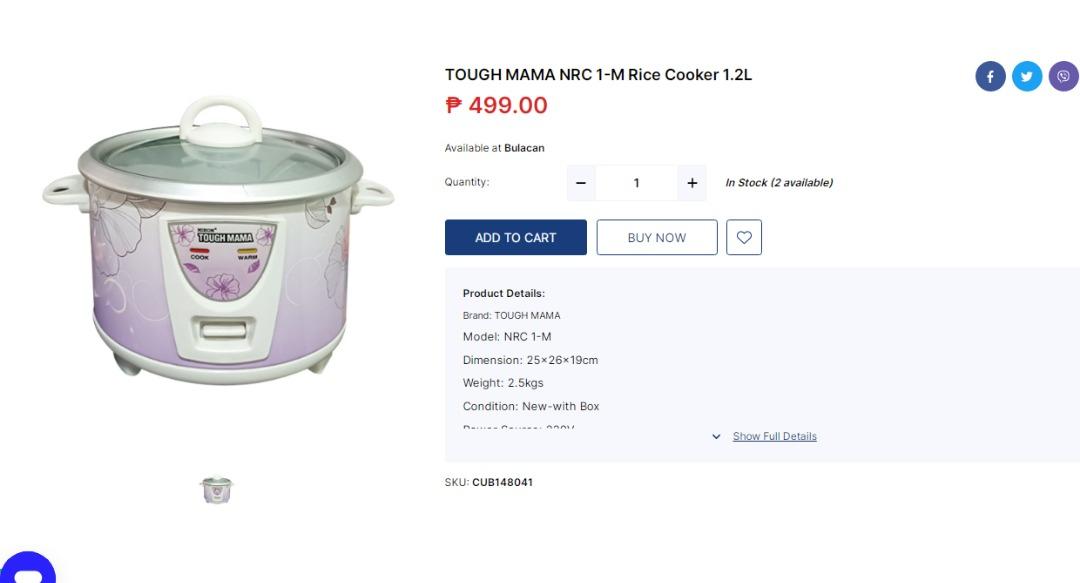This screenshot has height=583, width=1080.
Task: Select the small rice cooker thumbnail
Action: click(x=216, y=489)
